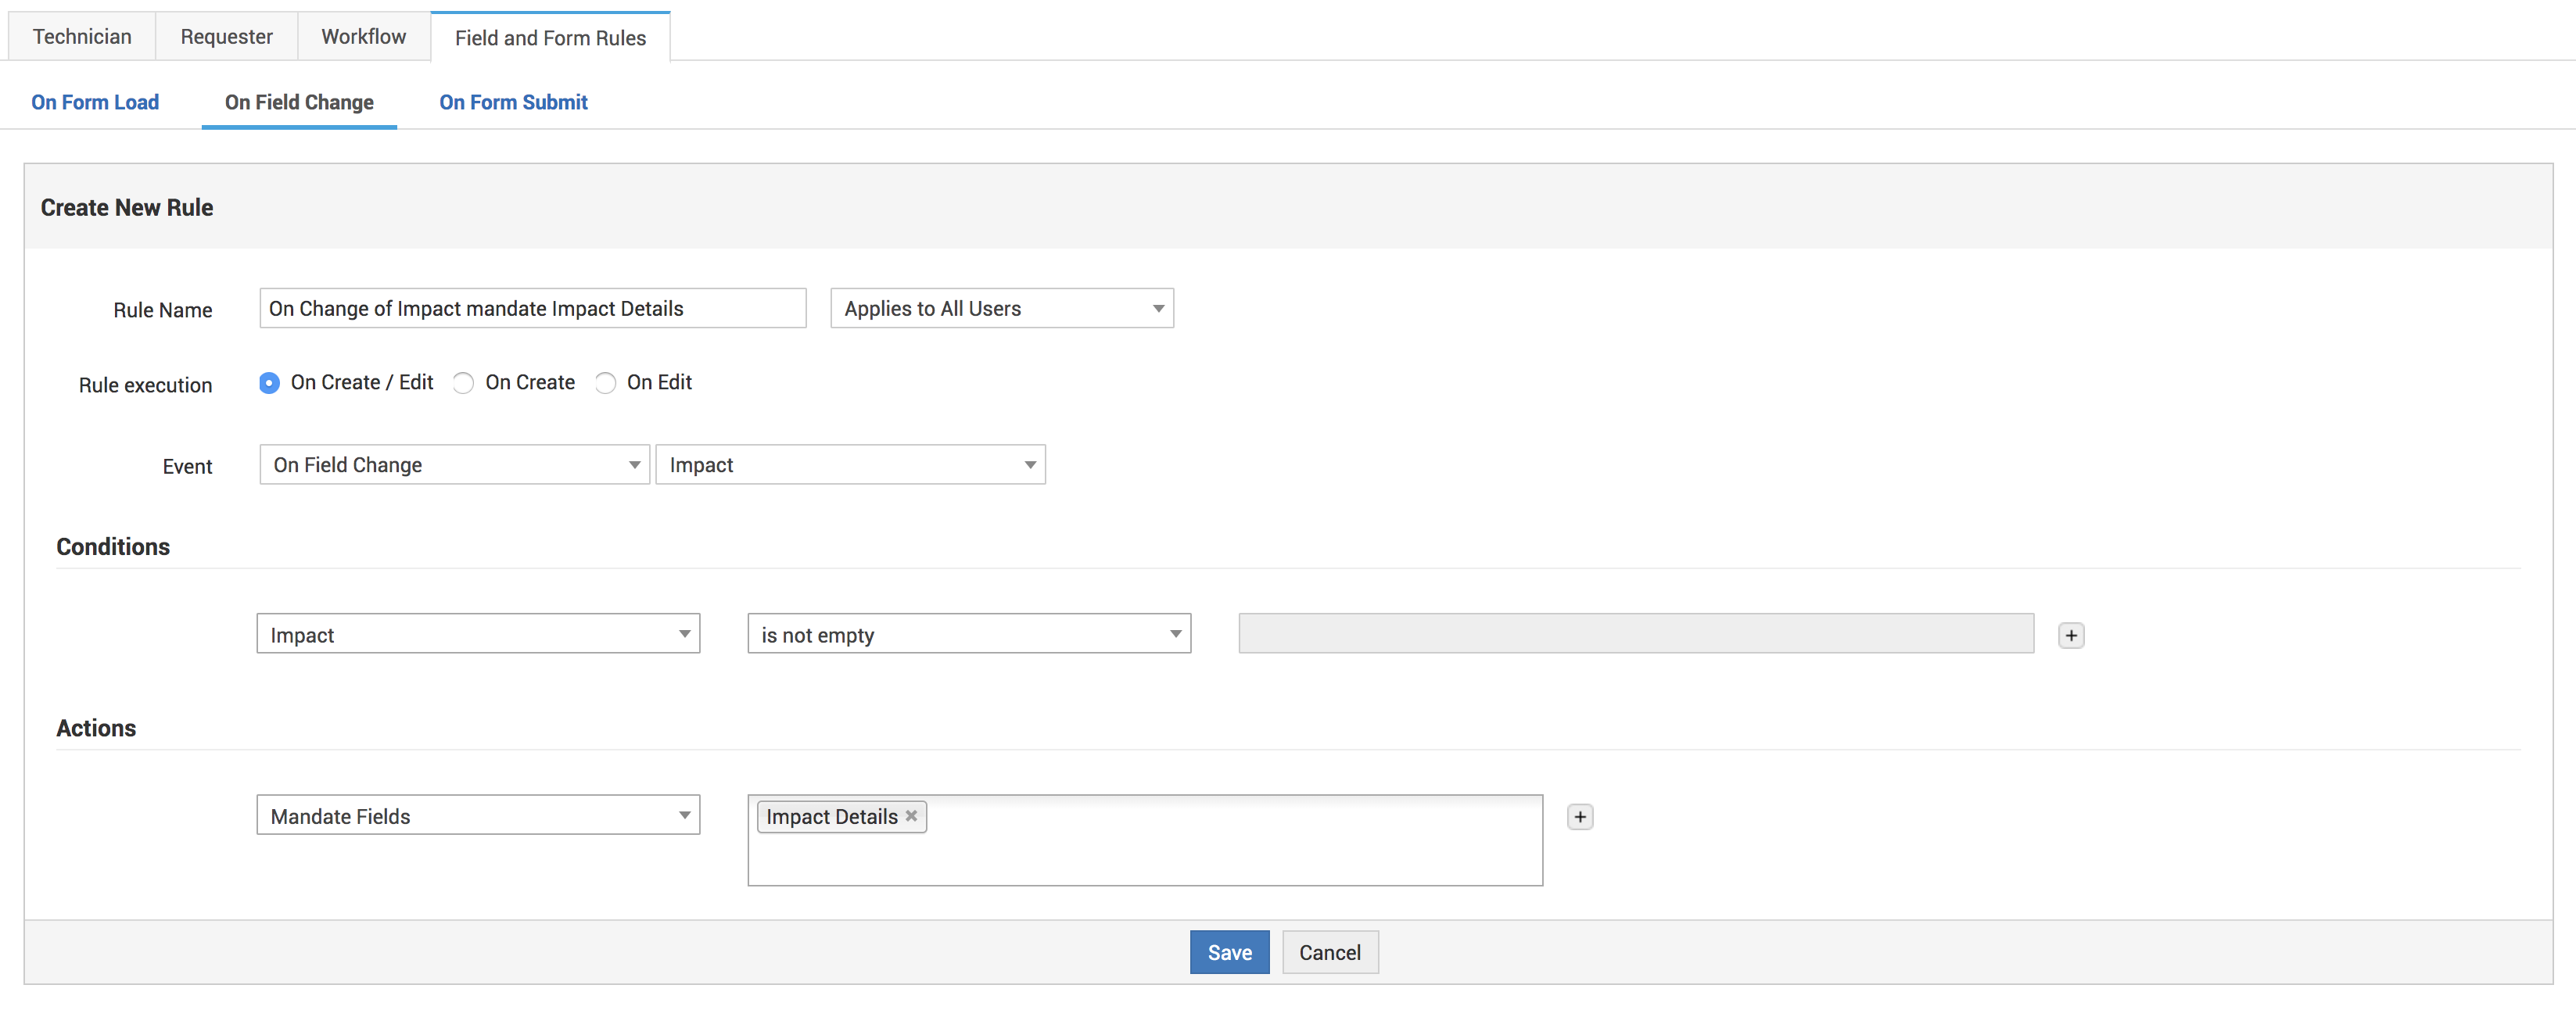Click the Rule Name text field
Viewport: 2576px width, 1010px height.
coord(532,308)
